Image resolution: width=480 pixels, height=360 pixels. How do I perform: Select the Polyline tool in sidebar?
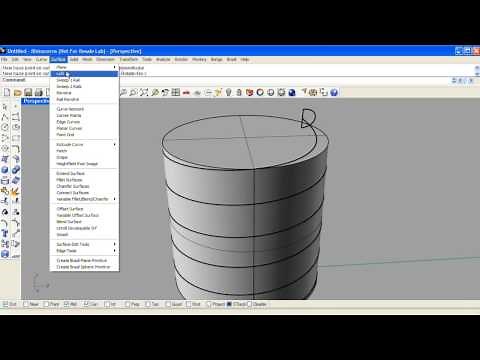[x=5, y=117]
